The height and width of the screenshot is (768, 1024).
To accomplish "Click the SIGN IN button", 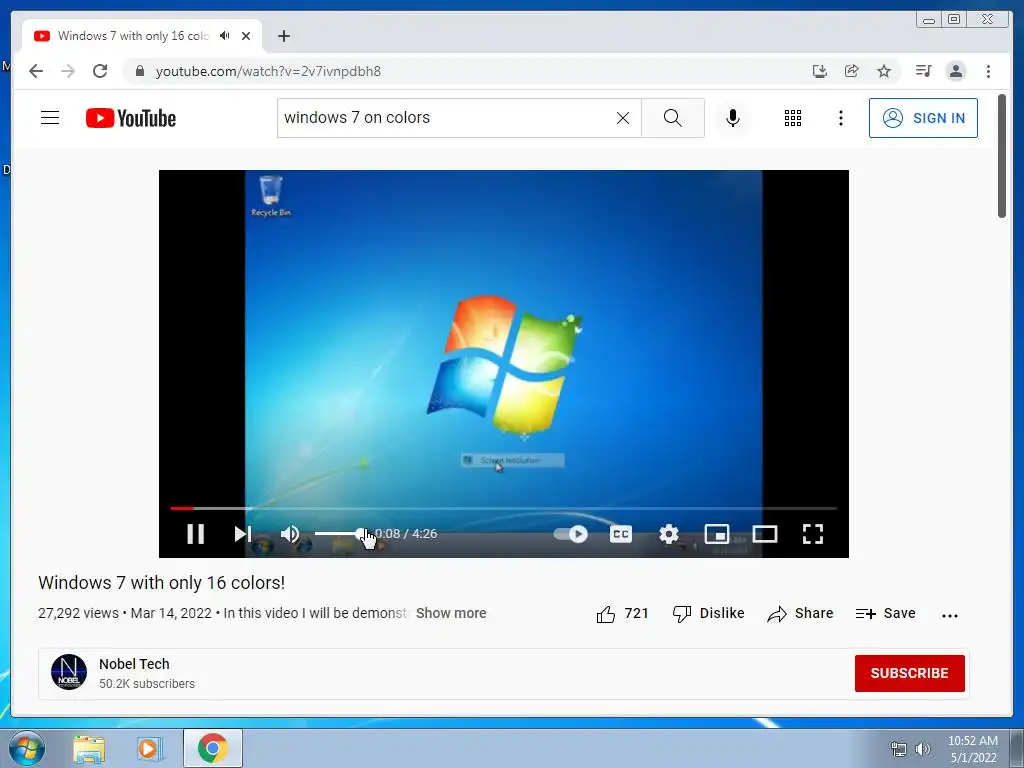I will click(923, 118).
